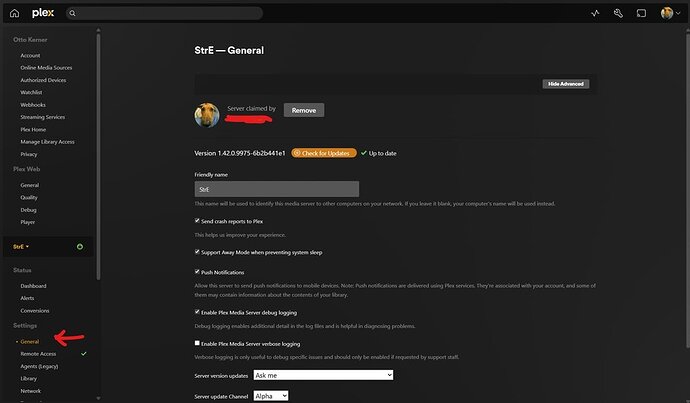Open Privacy in sidebar
The width and height of the screenshot is (690, 403).
pyautogui.click(x=29, y=154)
